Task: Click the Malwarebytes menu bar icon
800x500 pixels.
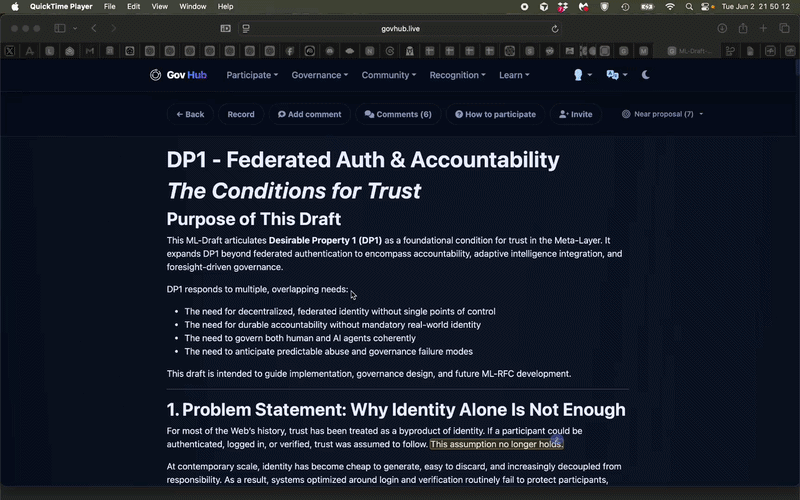Action: tap(584, 7)
